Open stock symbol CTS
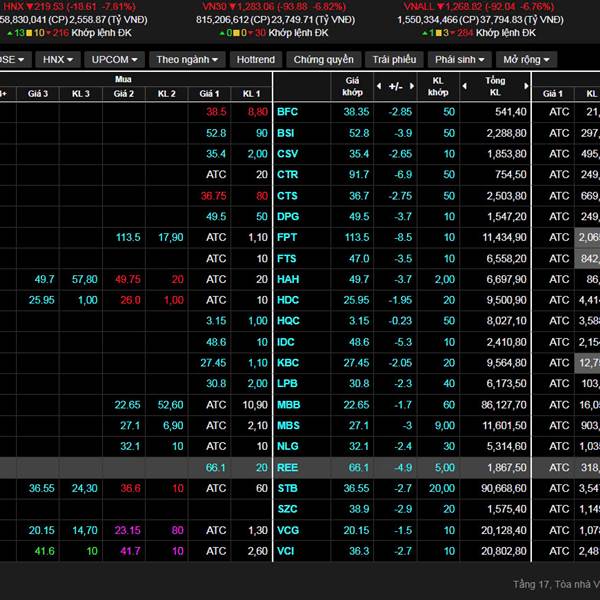Viewport: 600px width, 600px height. [x=287, y=196]
